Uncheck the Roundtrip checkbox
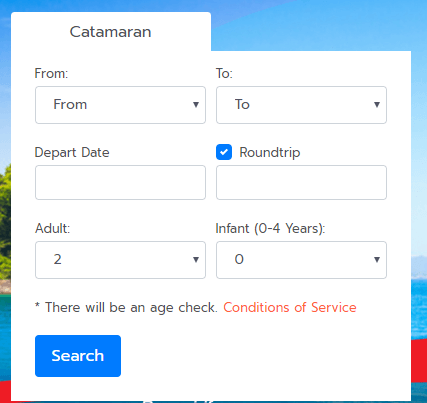This screenshot has width=427, height=403. (224, 152)
